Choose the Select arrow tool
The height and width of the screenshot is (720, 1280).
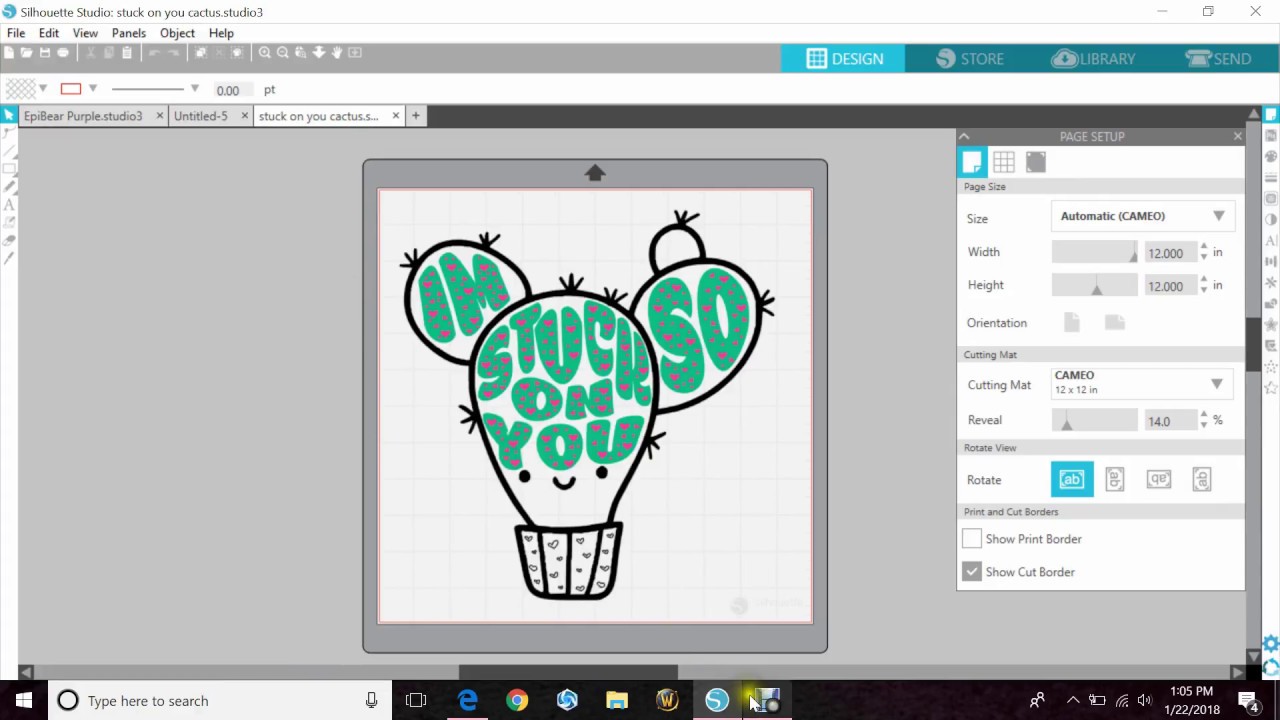[9, 116]
